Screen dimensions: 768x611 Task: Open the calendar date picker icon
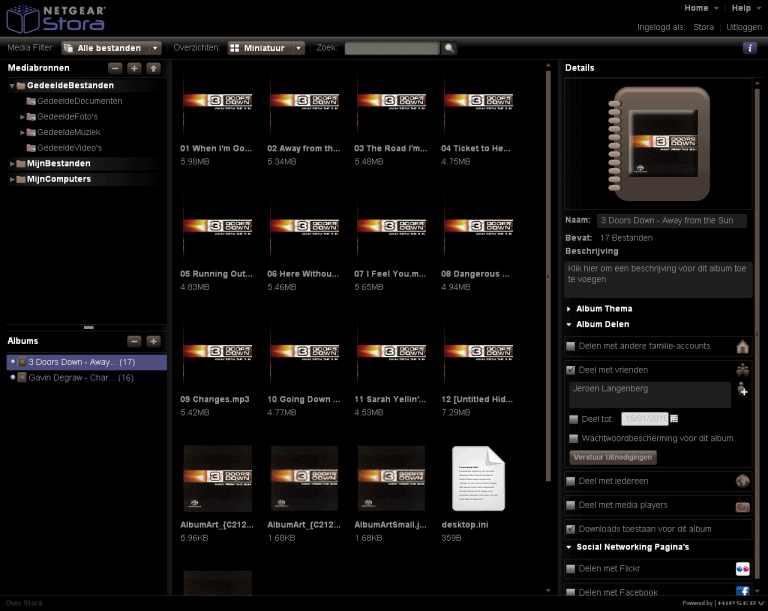(x=674, y=418)
